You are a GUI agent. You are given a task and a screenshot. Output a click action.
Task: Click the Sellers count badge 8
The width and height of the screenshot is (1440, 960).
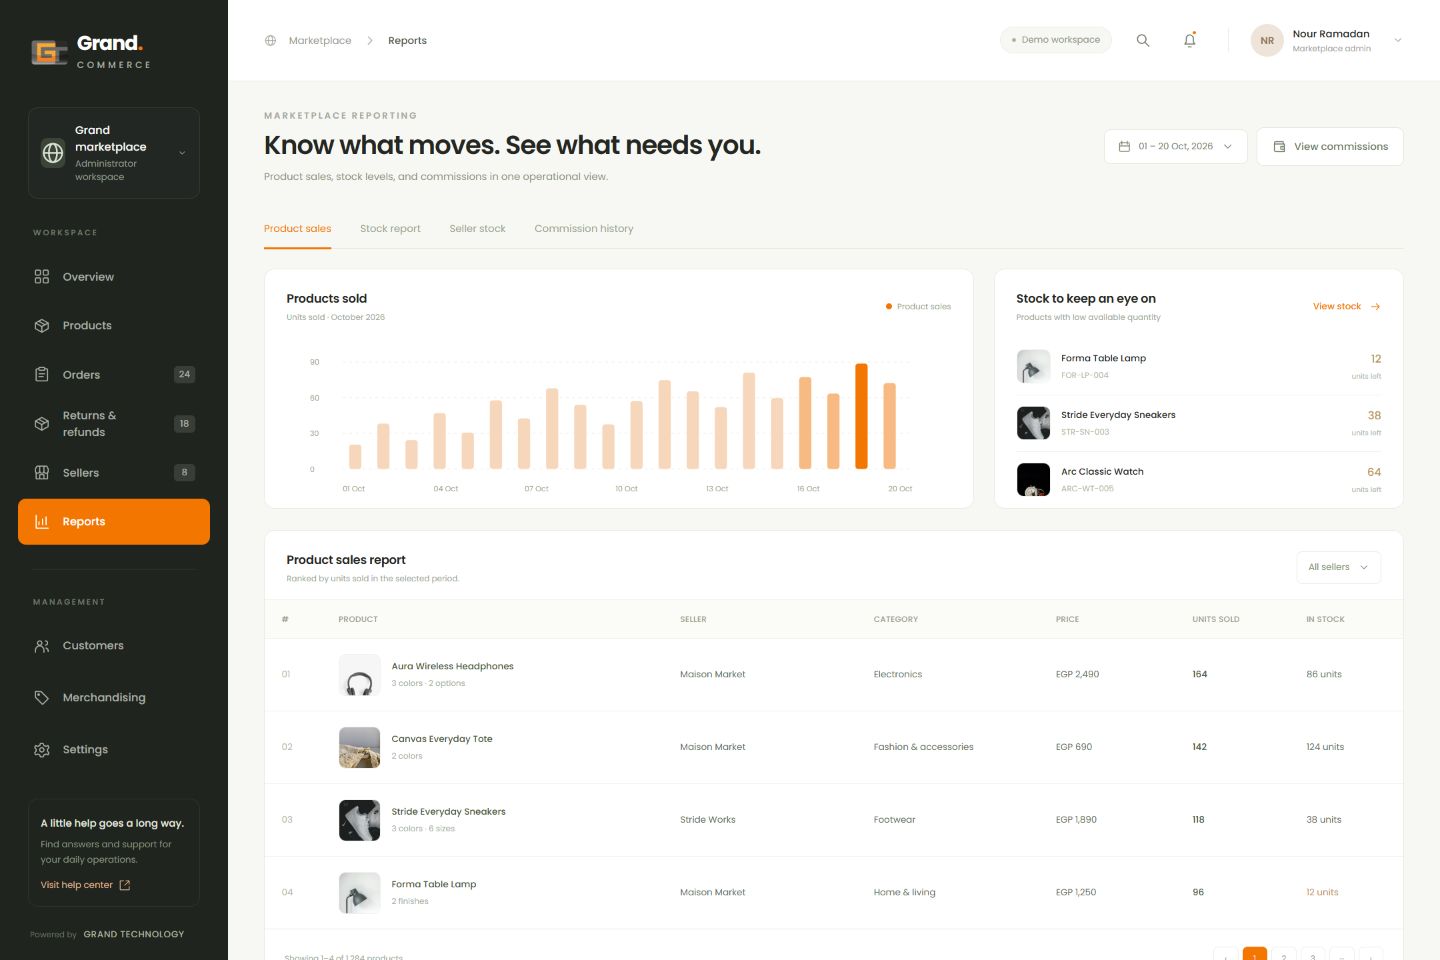pos(184,473)
